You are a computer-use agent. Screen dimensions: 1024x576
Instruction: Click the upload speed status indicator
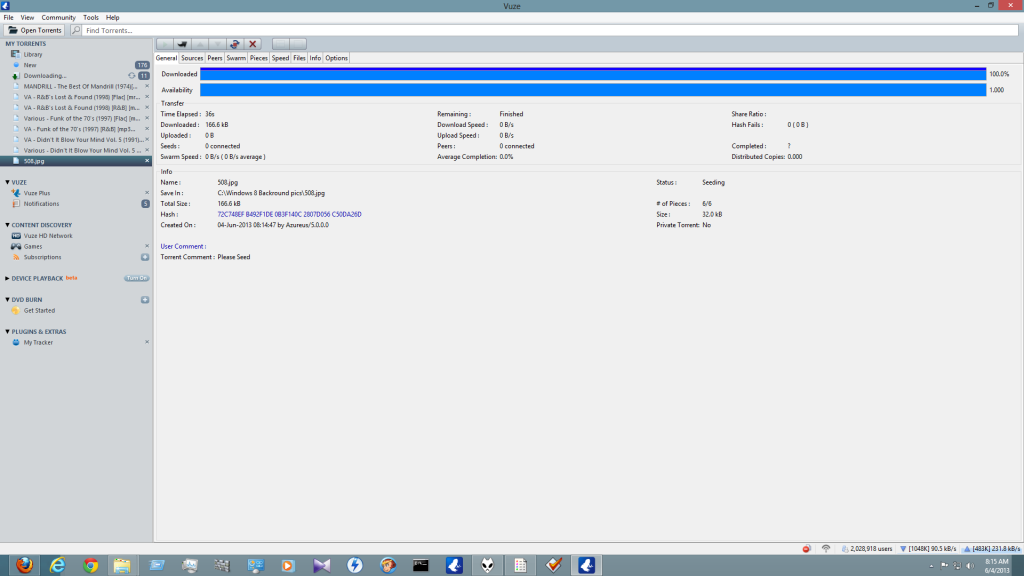pos(992,549)
